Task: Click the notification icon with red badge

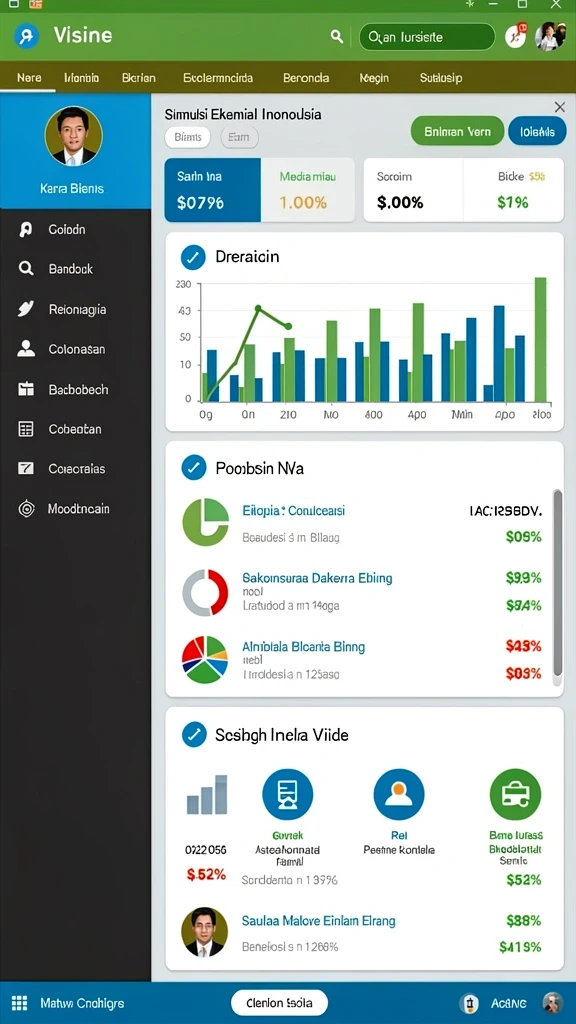Action: [515, 37]
